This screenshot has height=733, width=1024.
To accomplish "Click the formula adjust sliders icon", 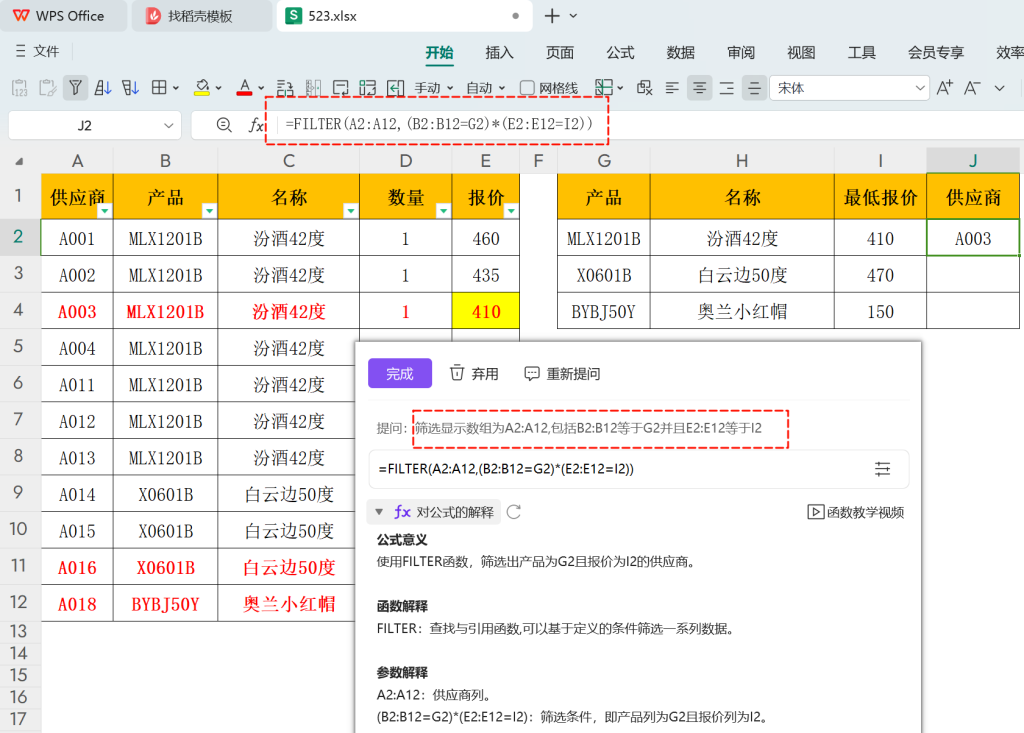I will [882, 469].
